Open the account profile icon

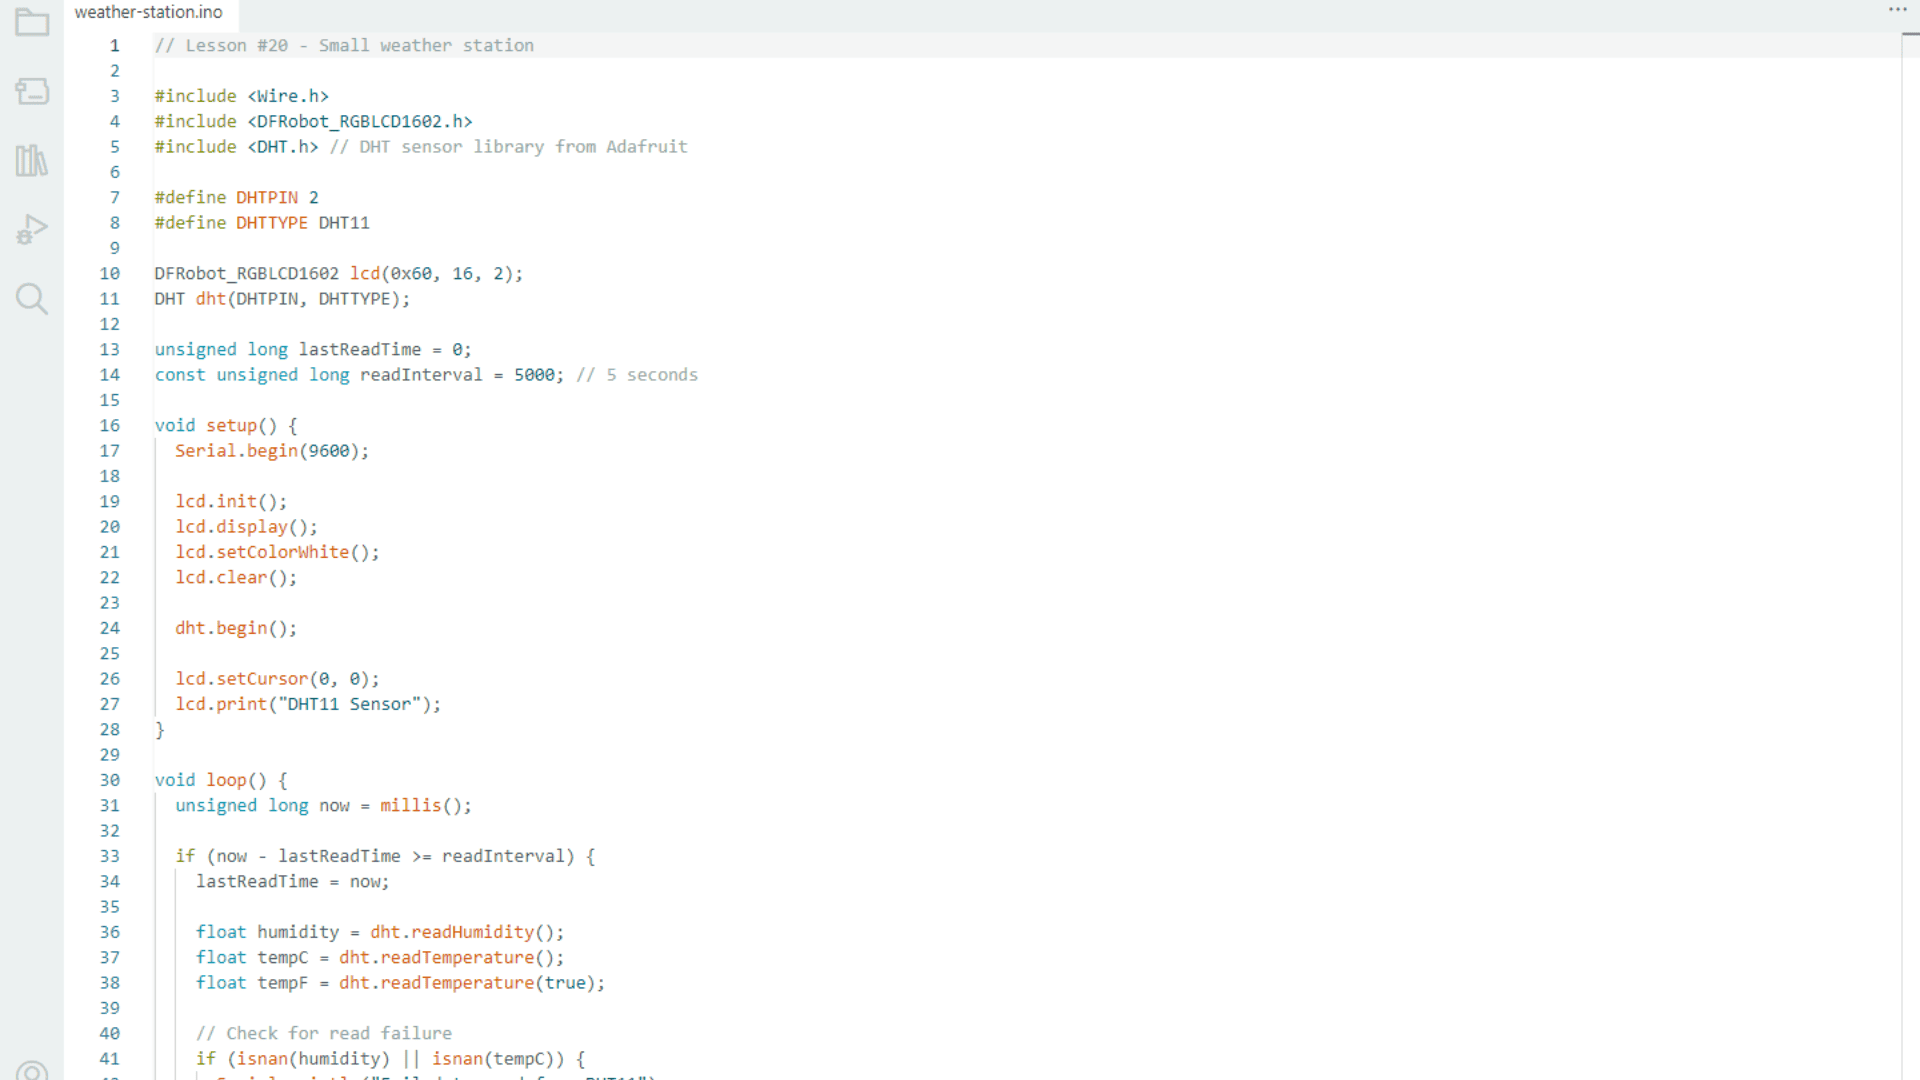(32, 1070)
